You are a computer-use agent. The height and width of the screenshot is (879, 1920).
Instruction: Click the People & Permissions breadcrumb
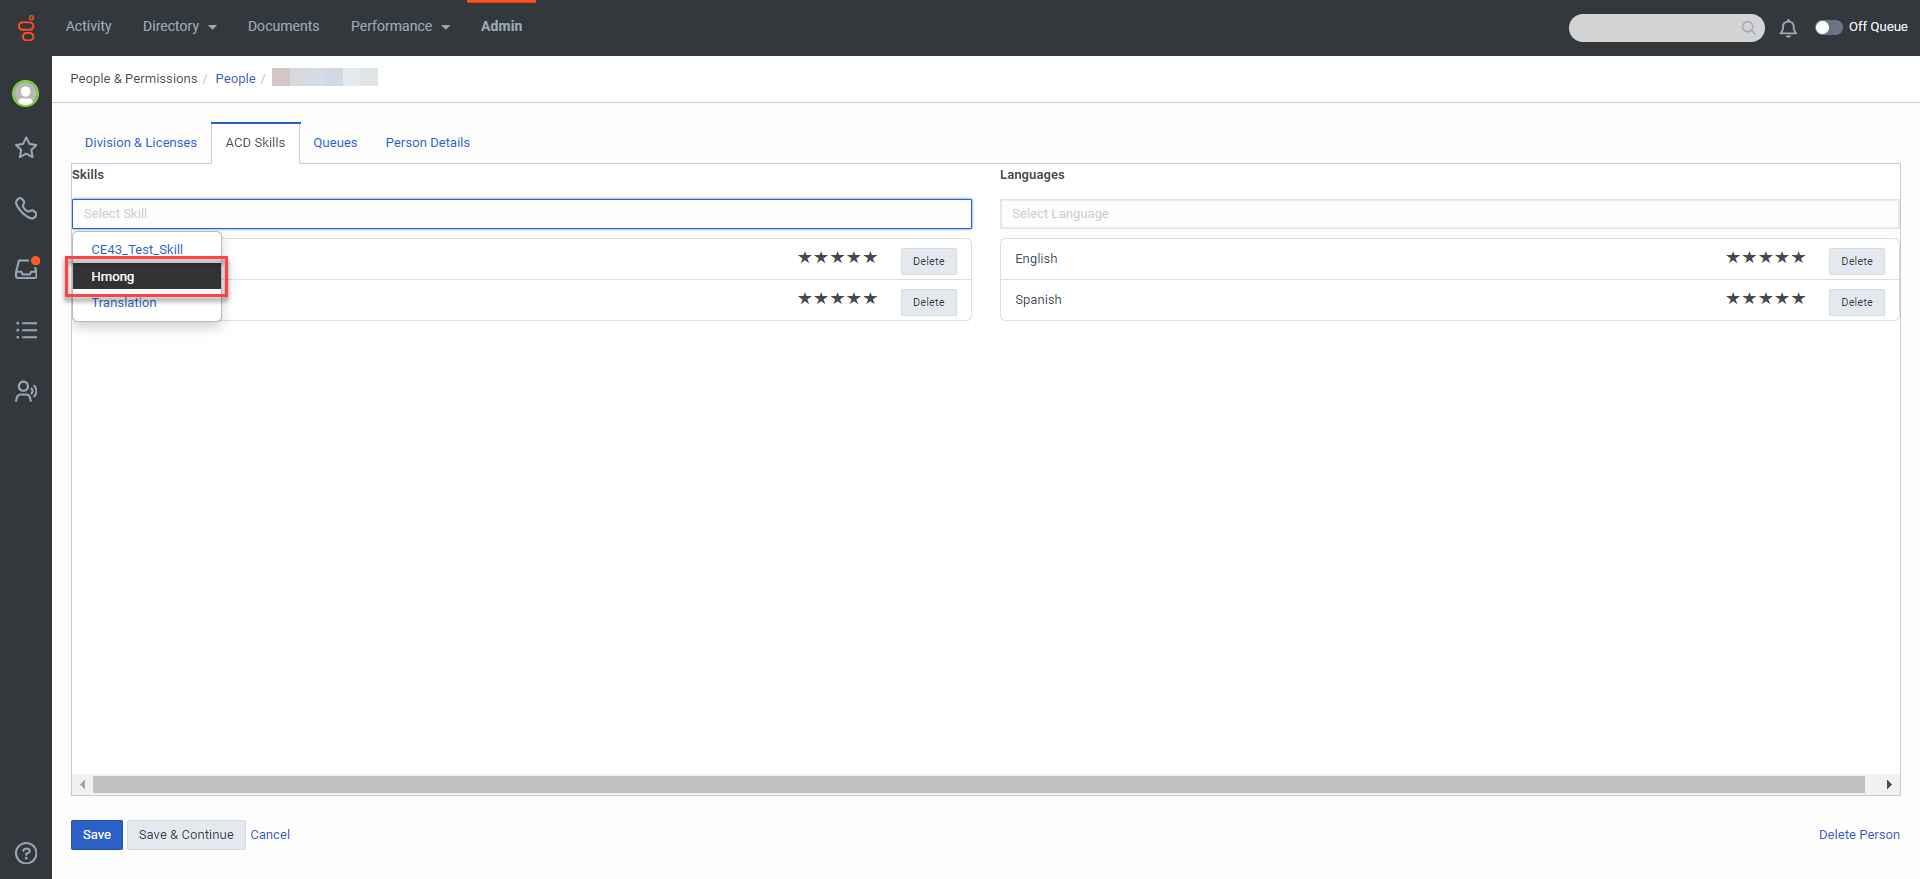134,79
